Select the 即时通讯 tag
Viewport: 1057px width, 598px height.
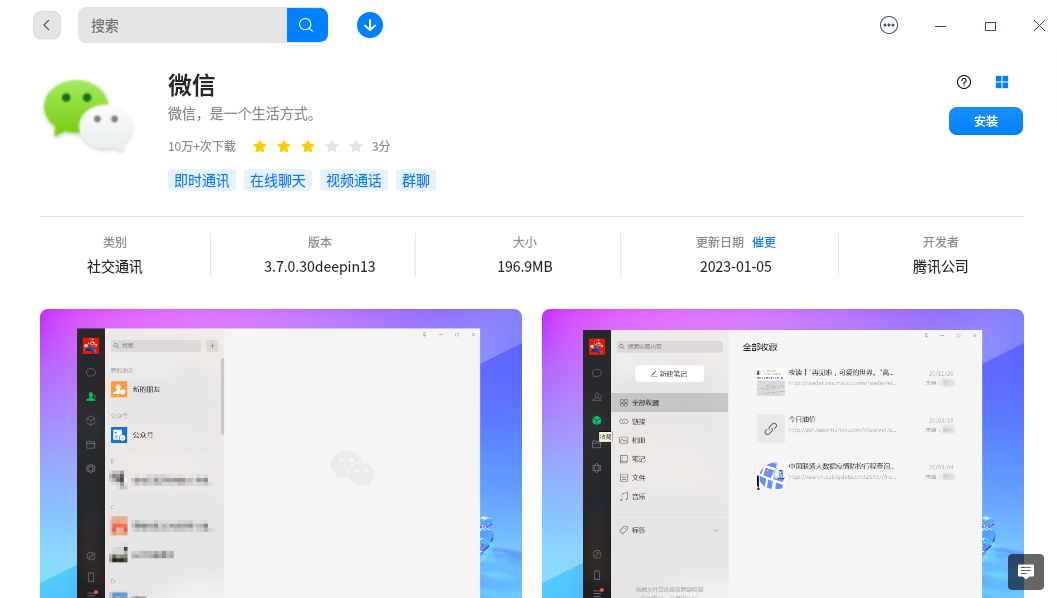(x=201, y=180)
